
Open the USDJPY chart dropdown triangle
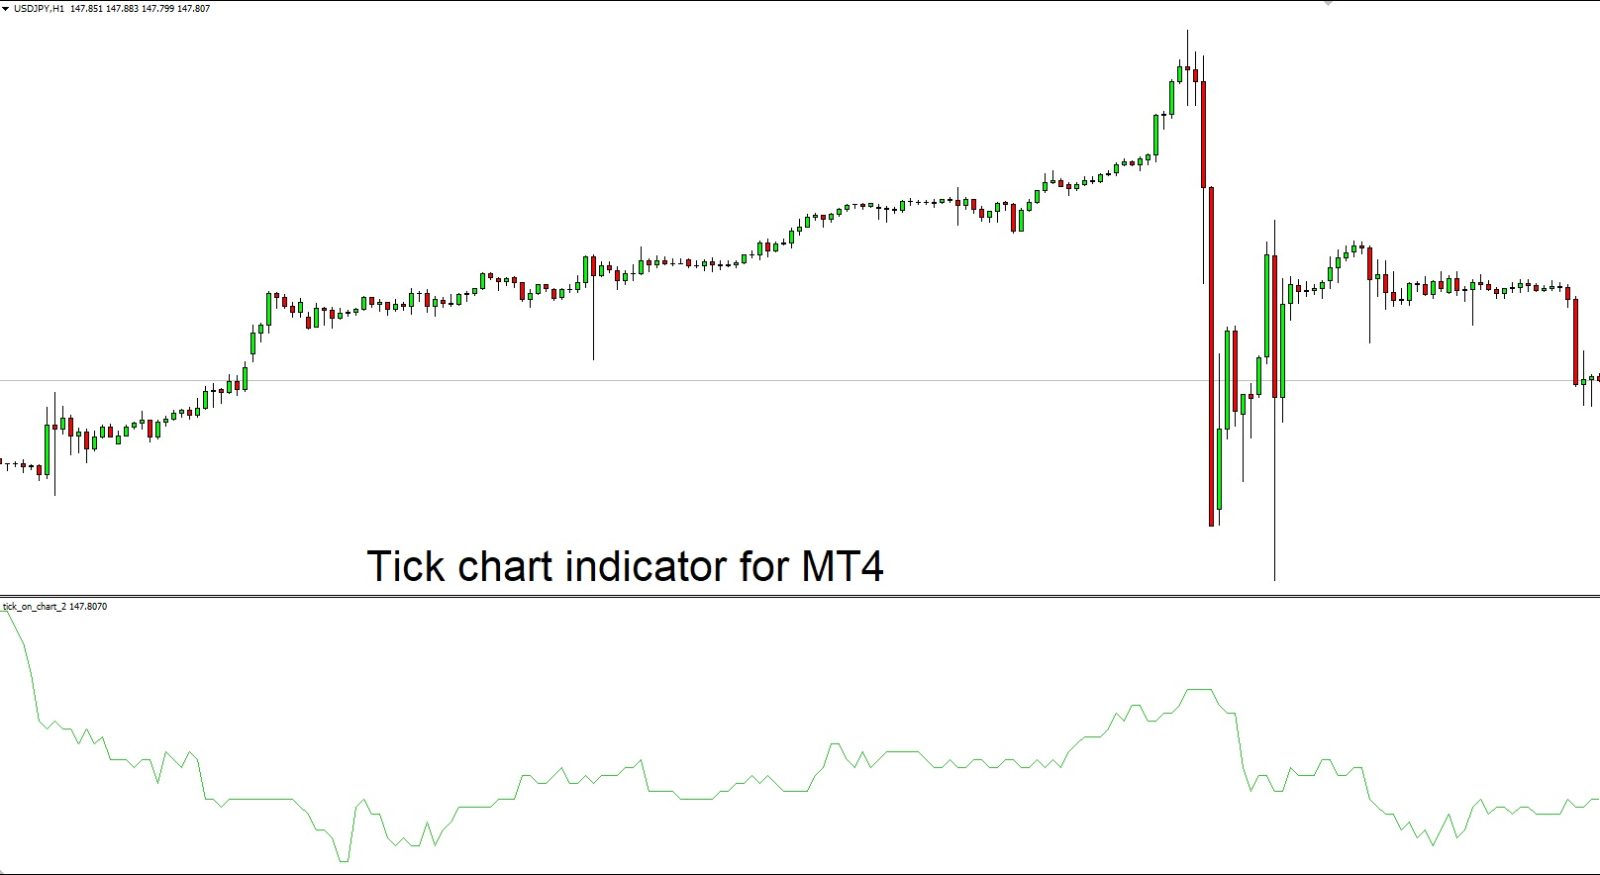[x=5, y=8]
